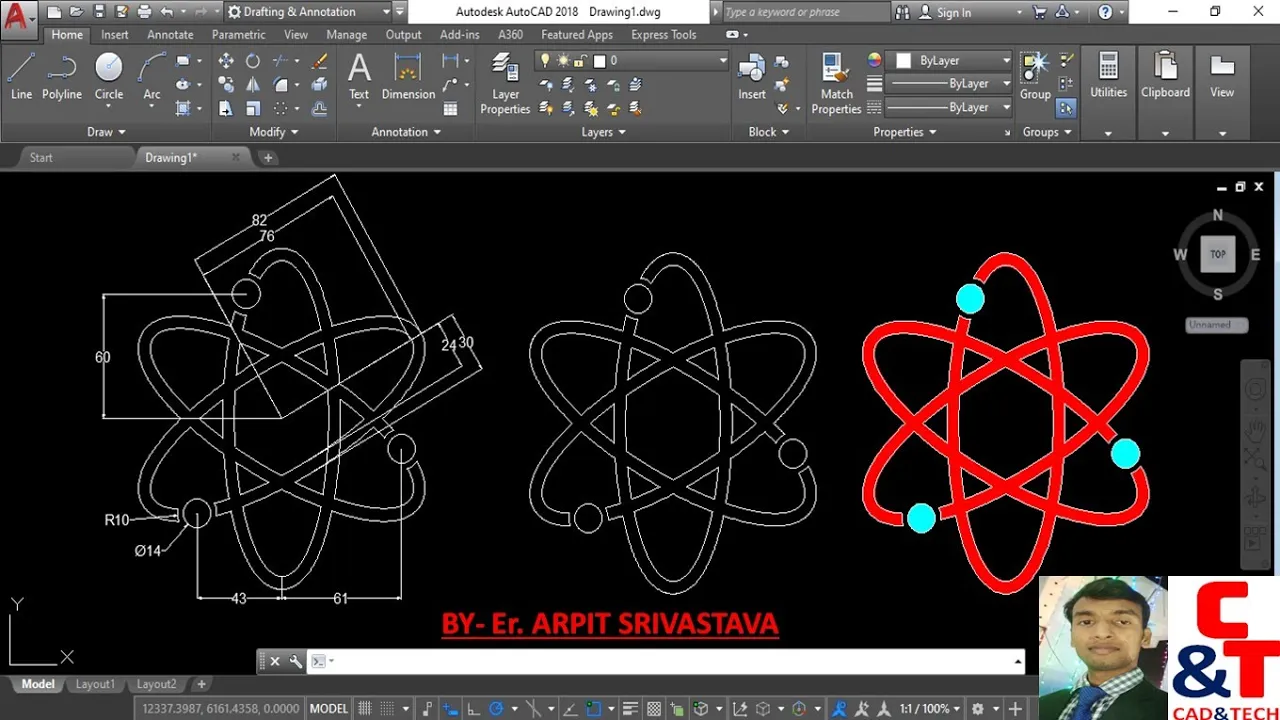Image resolution: width=1280 pixels, height=720 pixels.
Task: Expand the Draw panel
Action: pyautogui.click(x=106, y=132)
